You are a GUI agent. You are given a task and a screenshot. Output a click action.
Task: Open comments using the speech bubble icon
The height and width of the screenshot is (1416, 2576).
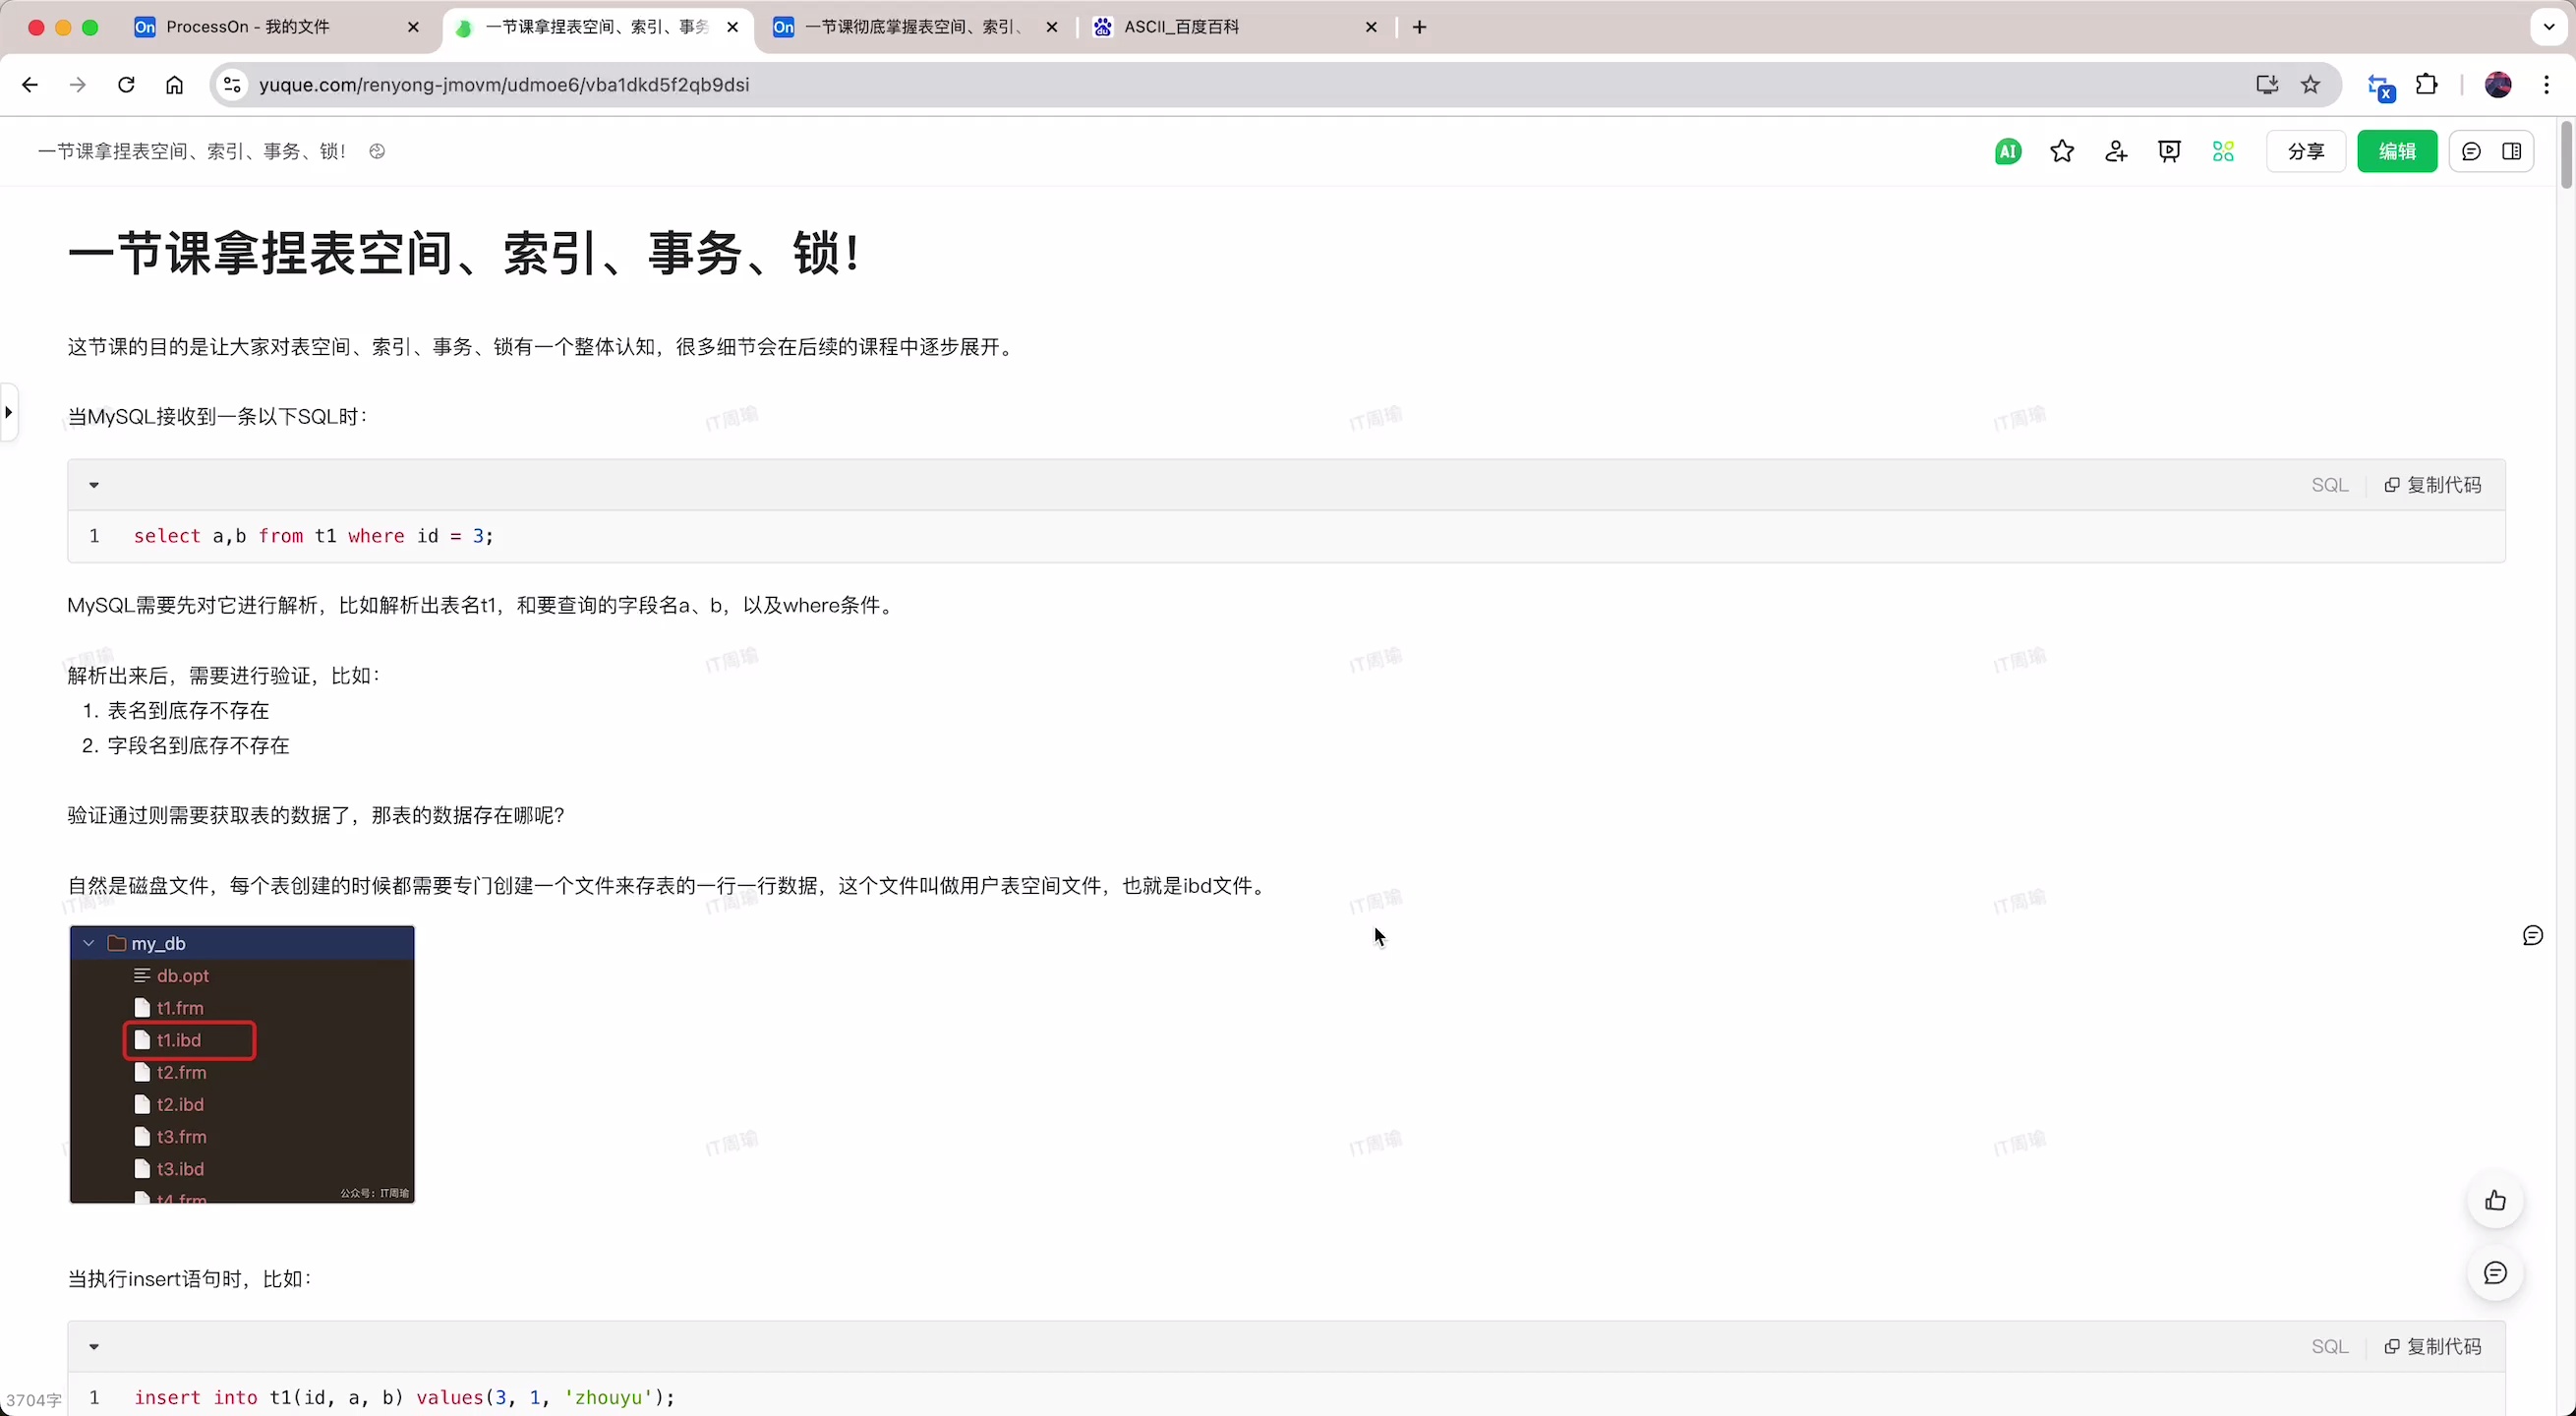click(2472, 151)
